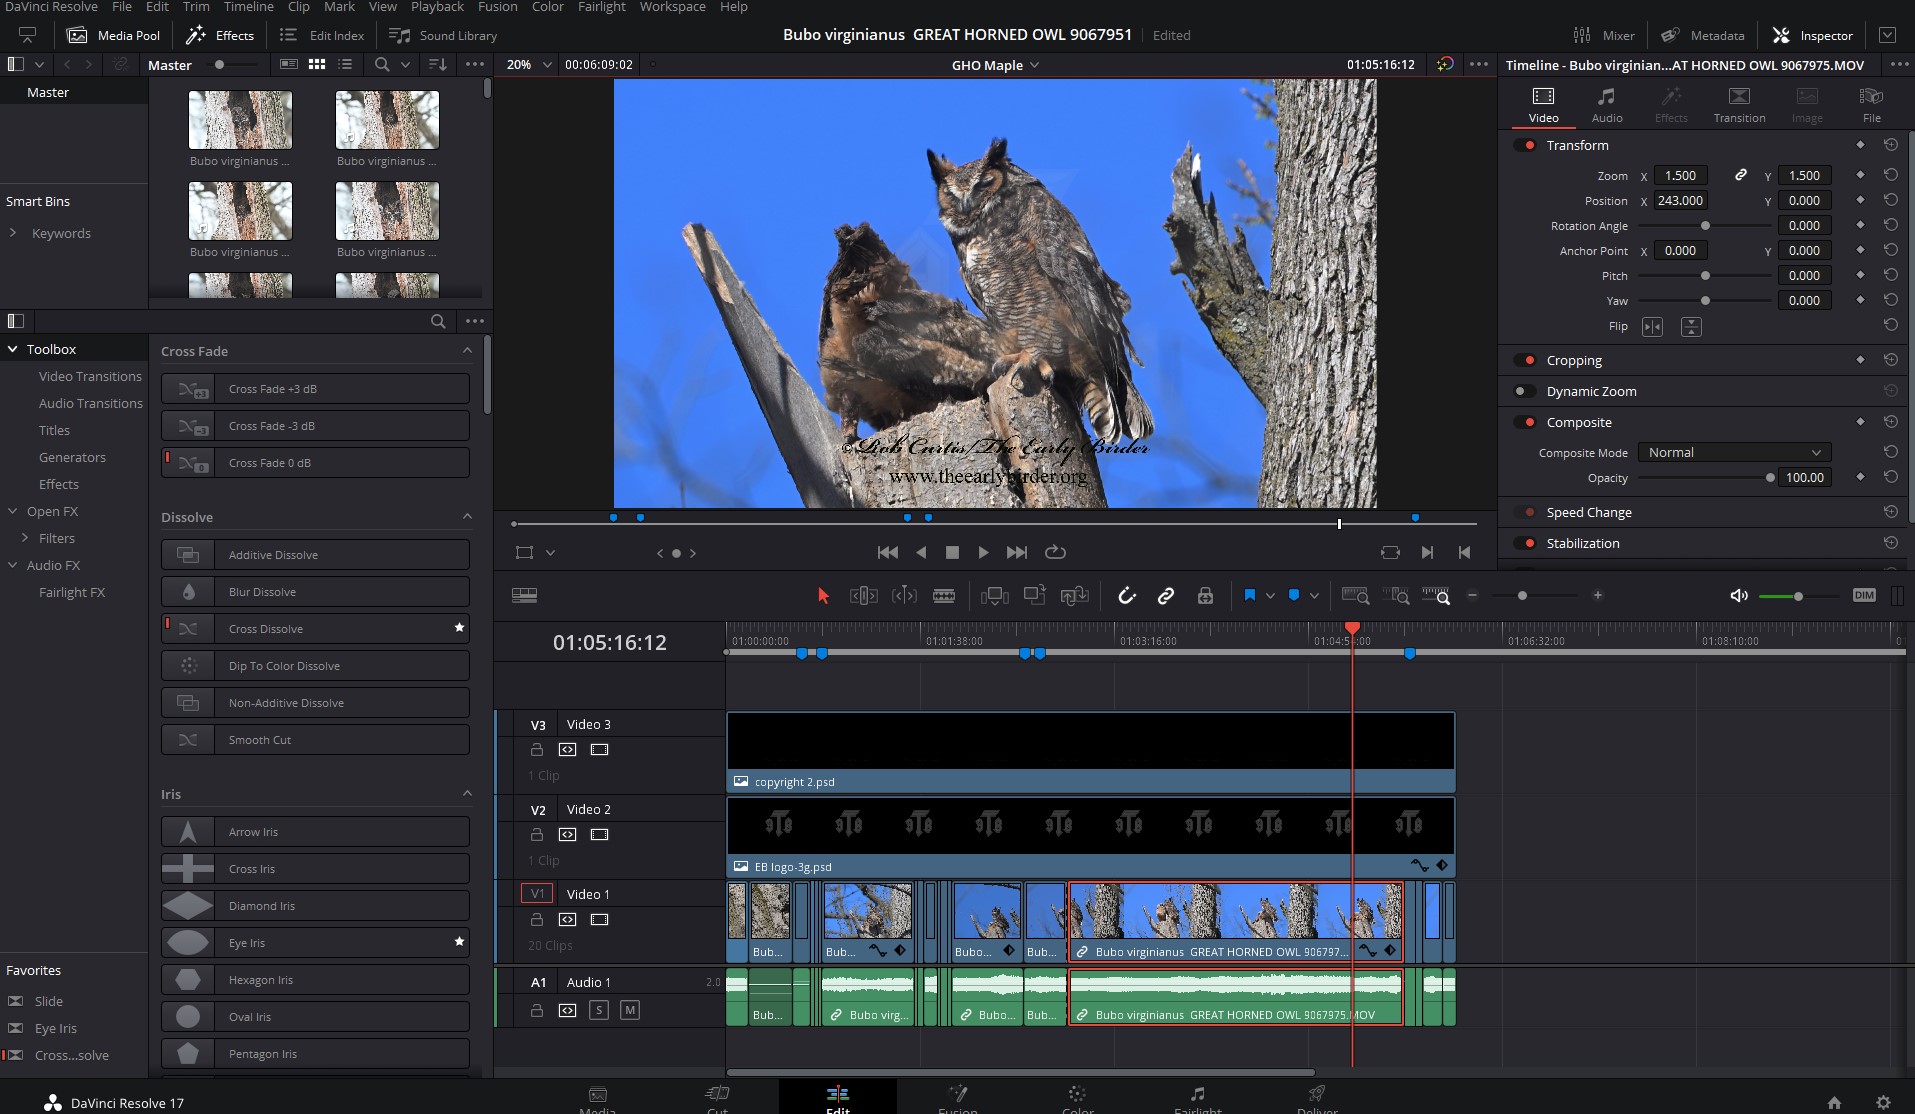Collapse the Dissolve effects category
This screenshot has width=1915, height=1114.
tap(467, 516)
